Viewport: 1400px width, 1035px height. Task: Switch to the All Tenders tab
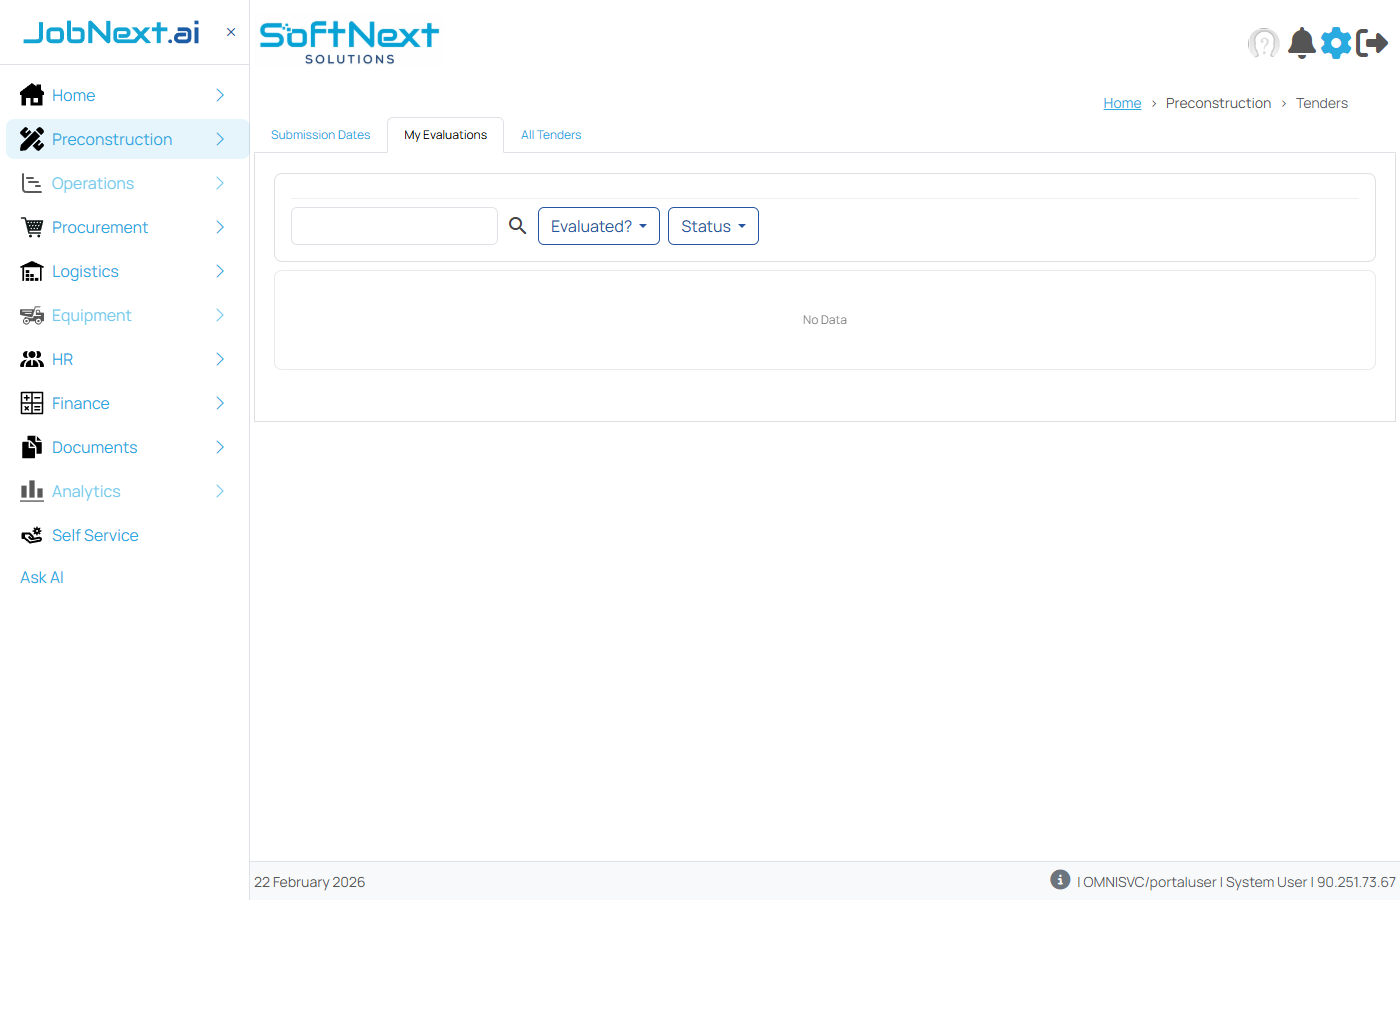coord(551,135)
